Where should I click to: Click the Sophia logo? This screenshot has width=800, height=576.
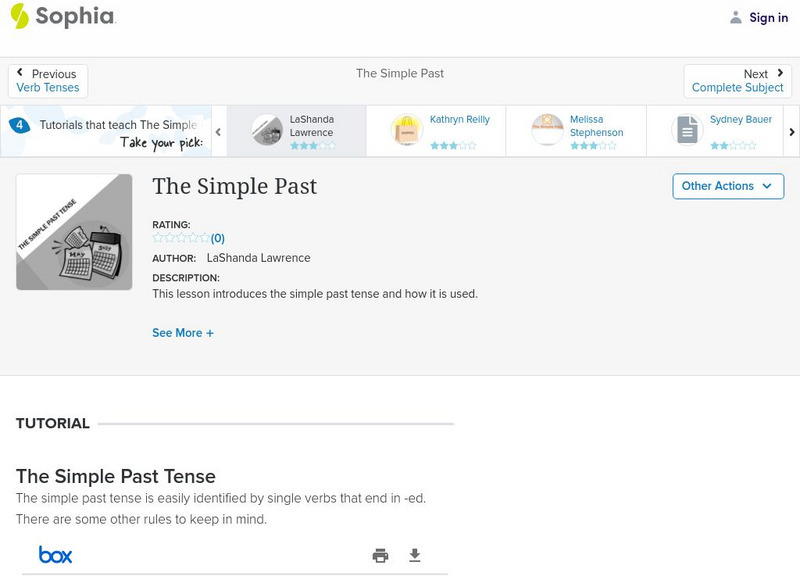pos(62,16)
